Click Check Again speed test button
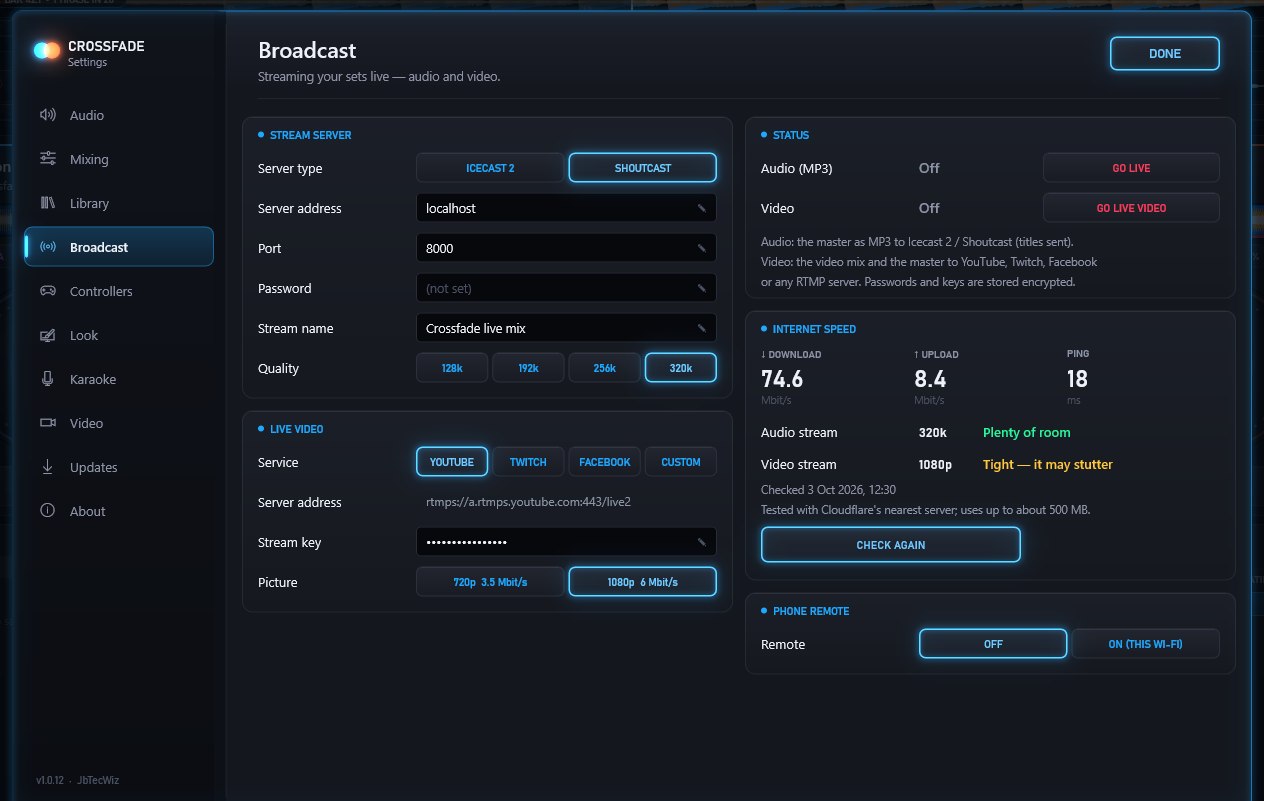1264x801 pixels. (x=891, y=545)
